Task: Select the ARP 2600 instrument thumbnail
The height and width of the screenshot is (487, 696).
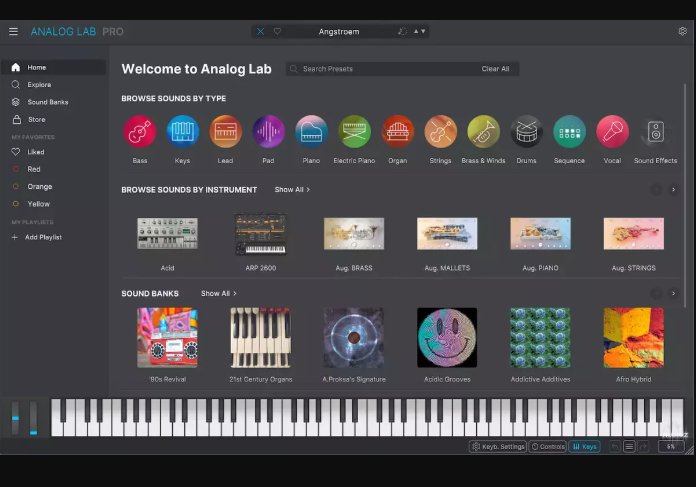Action: pos(261,234)
